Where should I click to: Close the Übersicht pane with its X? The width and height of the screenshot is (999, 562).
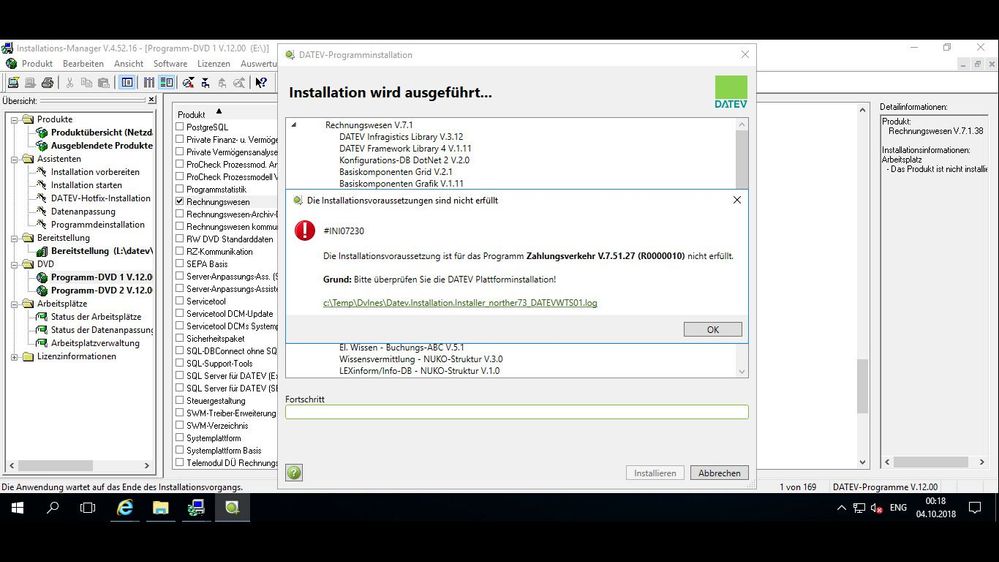coord(151,100)
